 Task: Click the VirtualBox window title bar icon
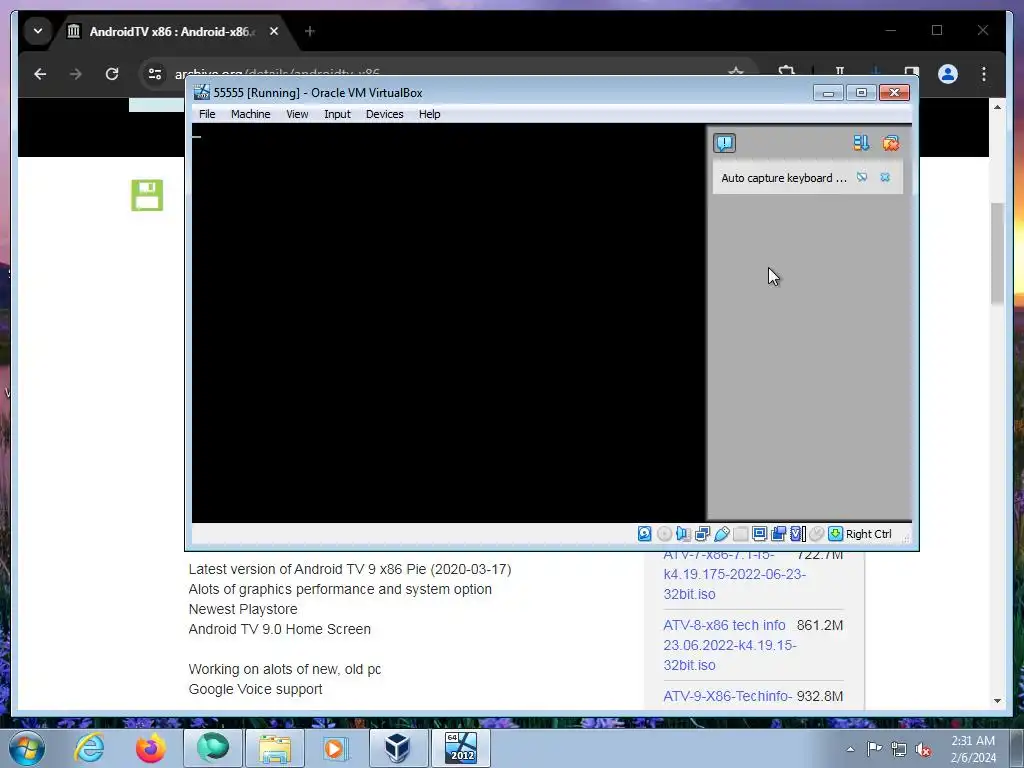pyautogui.click(x=202, y=93)
